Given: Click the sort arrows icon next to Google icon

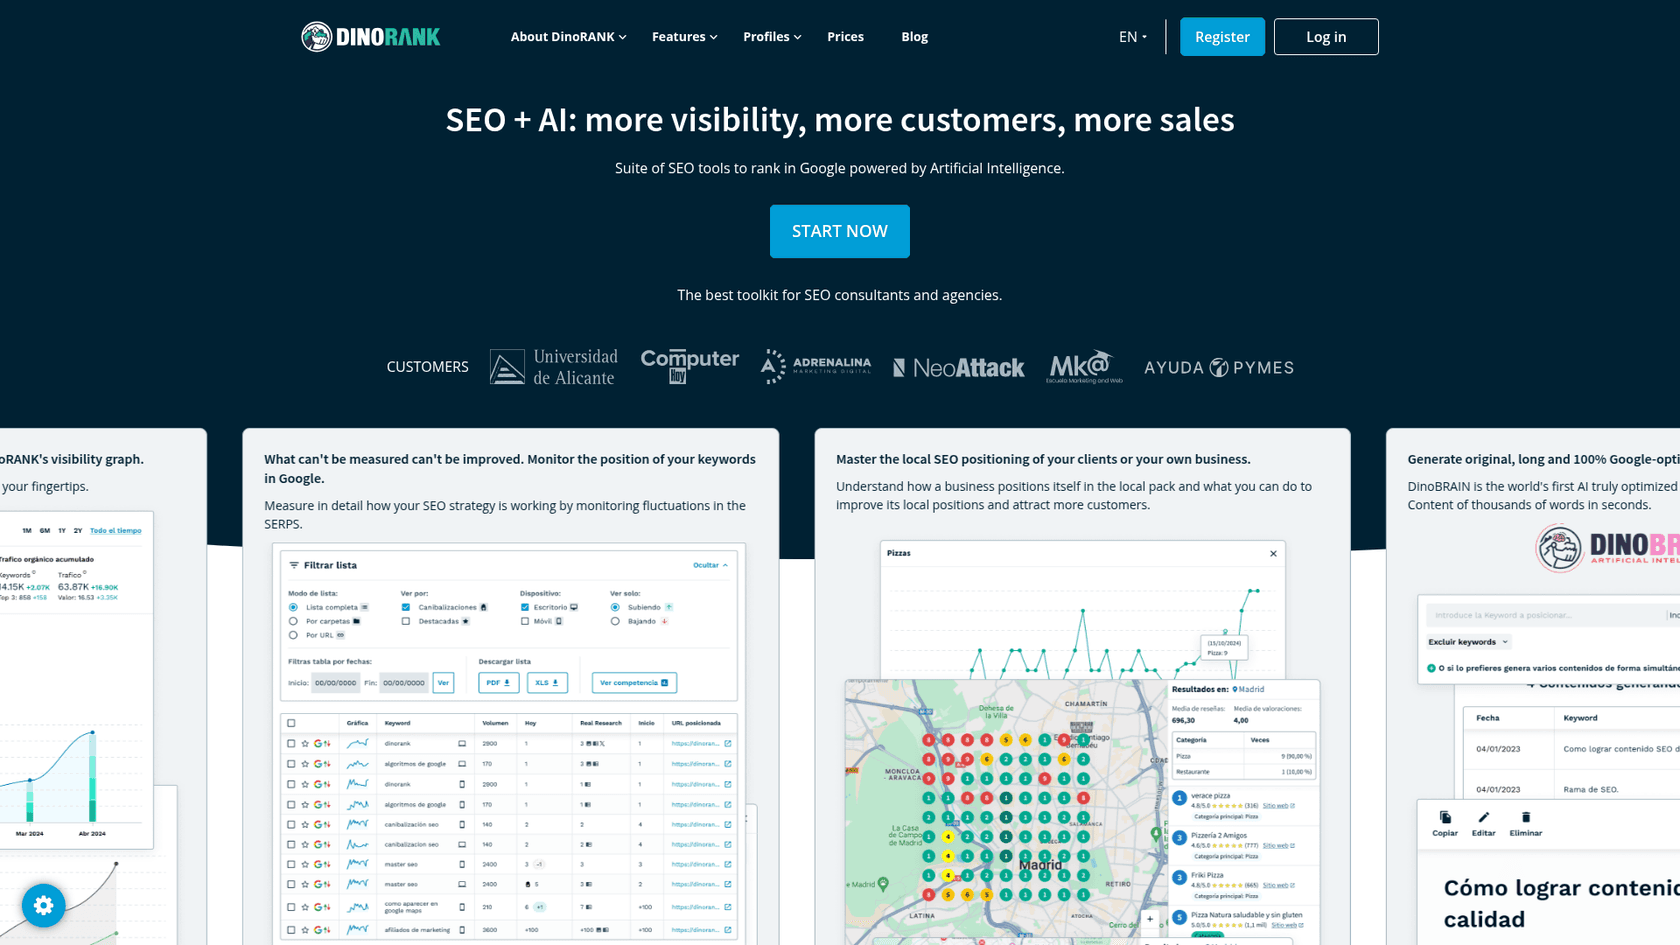Looking at the screenshot, I should tap(327, 743).
